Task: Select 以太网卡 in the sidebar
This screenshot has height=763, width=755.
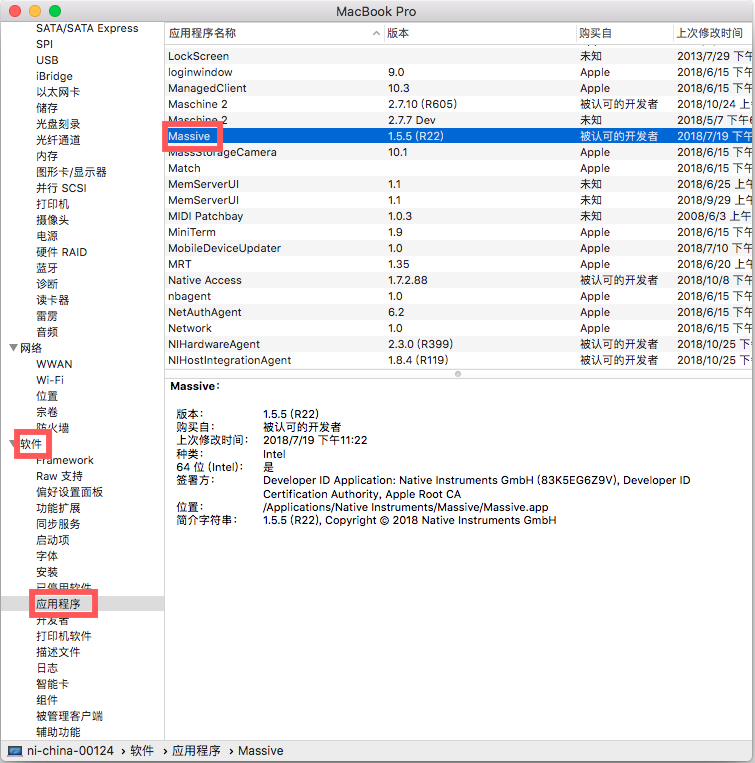Action: coord(58,92)
